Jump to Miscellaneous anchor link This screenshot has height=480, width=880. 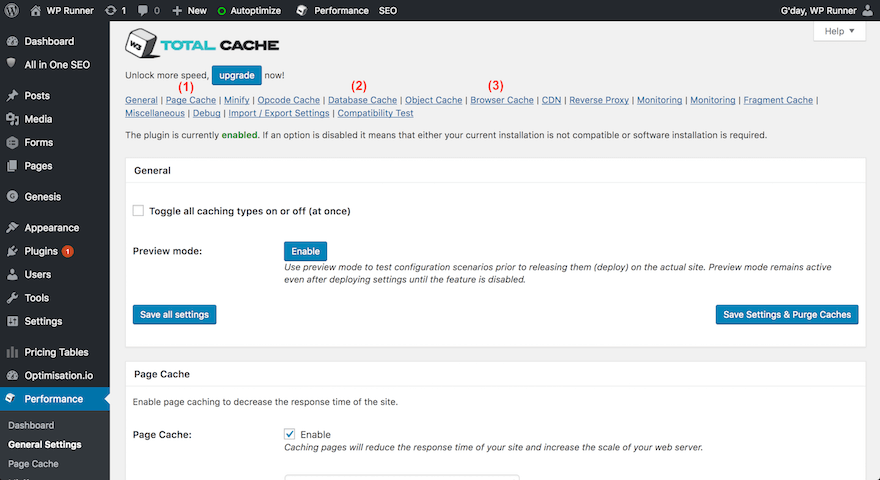point(155,113)
